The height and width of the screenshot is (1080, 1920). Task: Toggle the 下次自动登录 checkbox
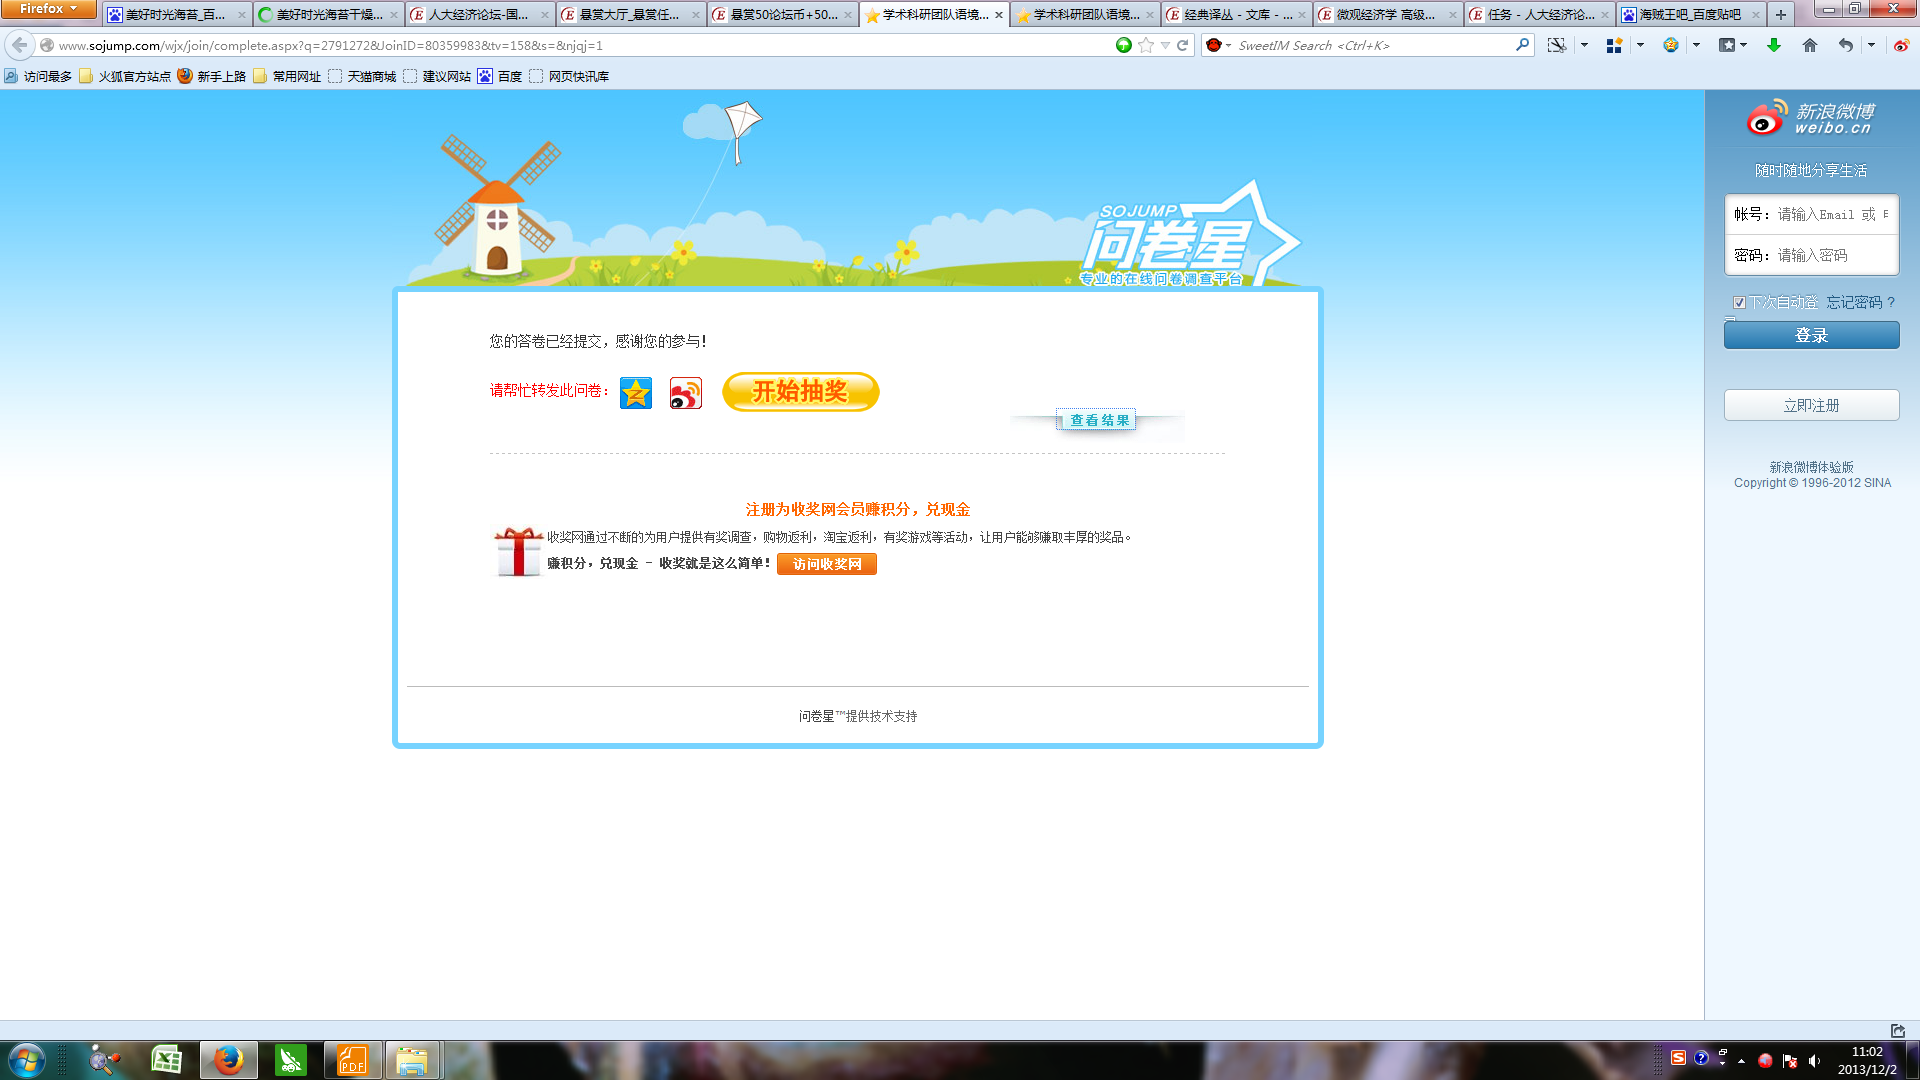click(x=1739, y=302)
